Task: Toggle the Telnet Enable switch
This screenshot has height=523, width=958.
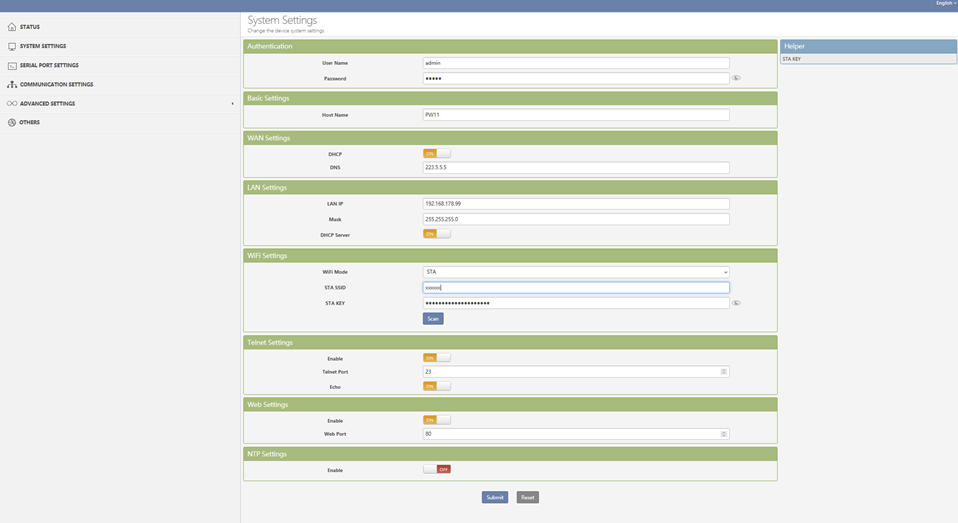Action: [x=436, y=357]
